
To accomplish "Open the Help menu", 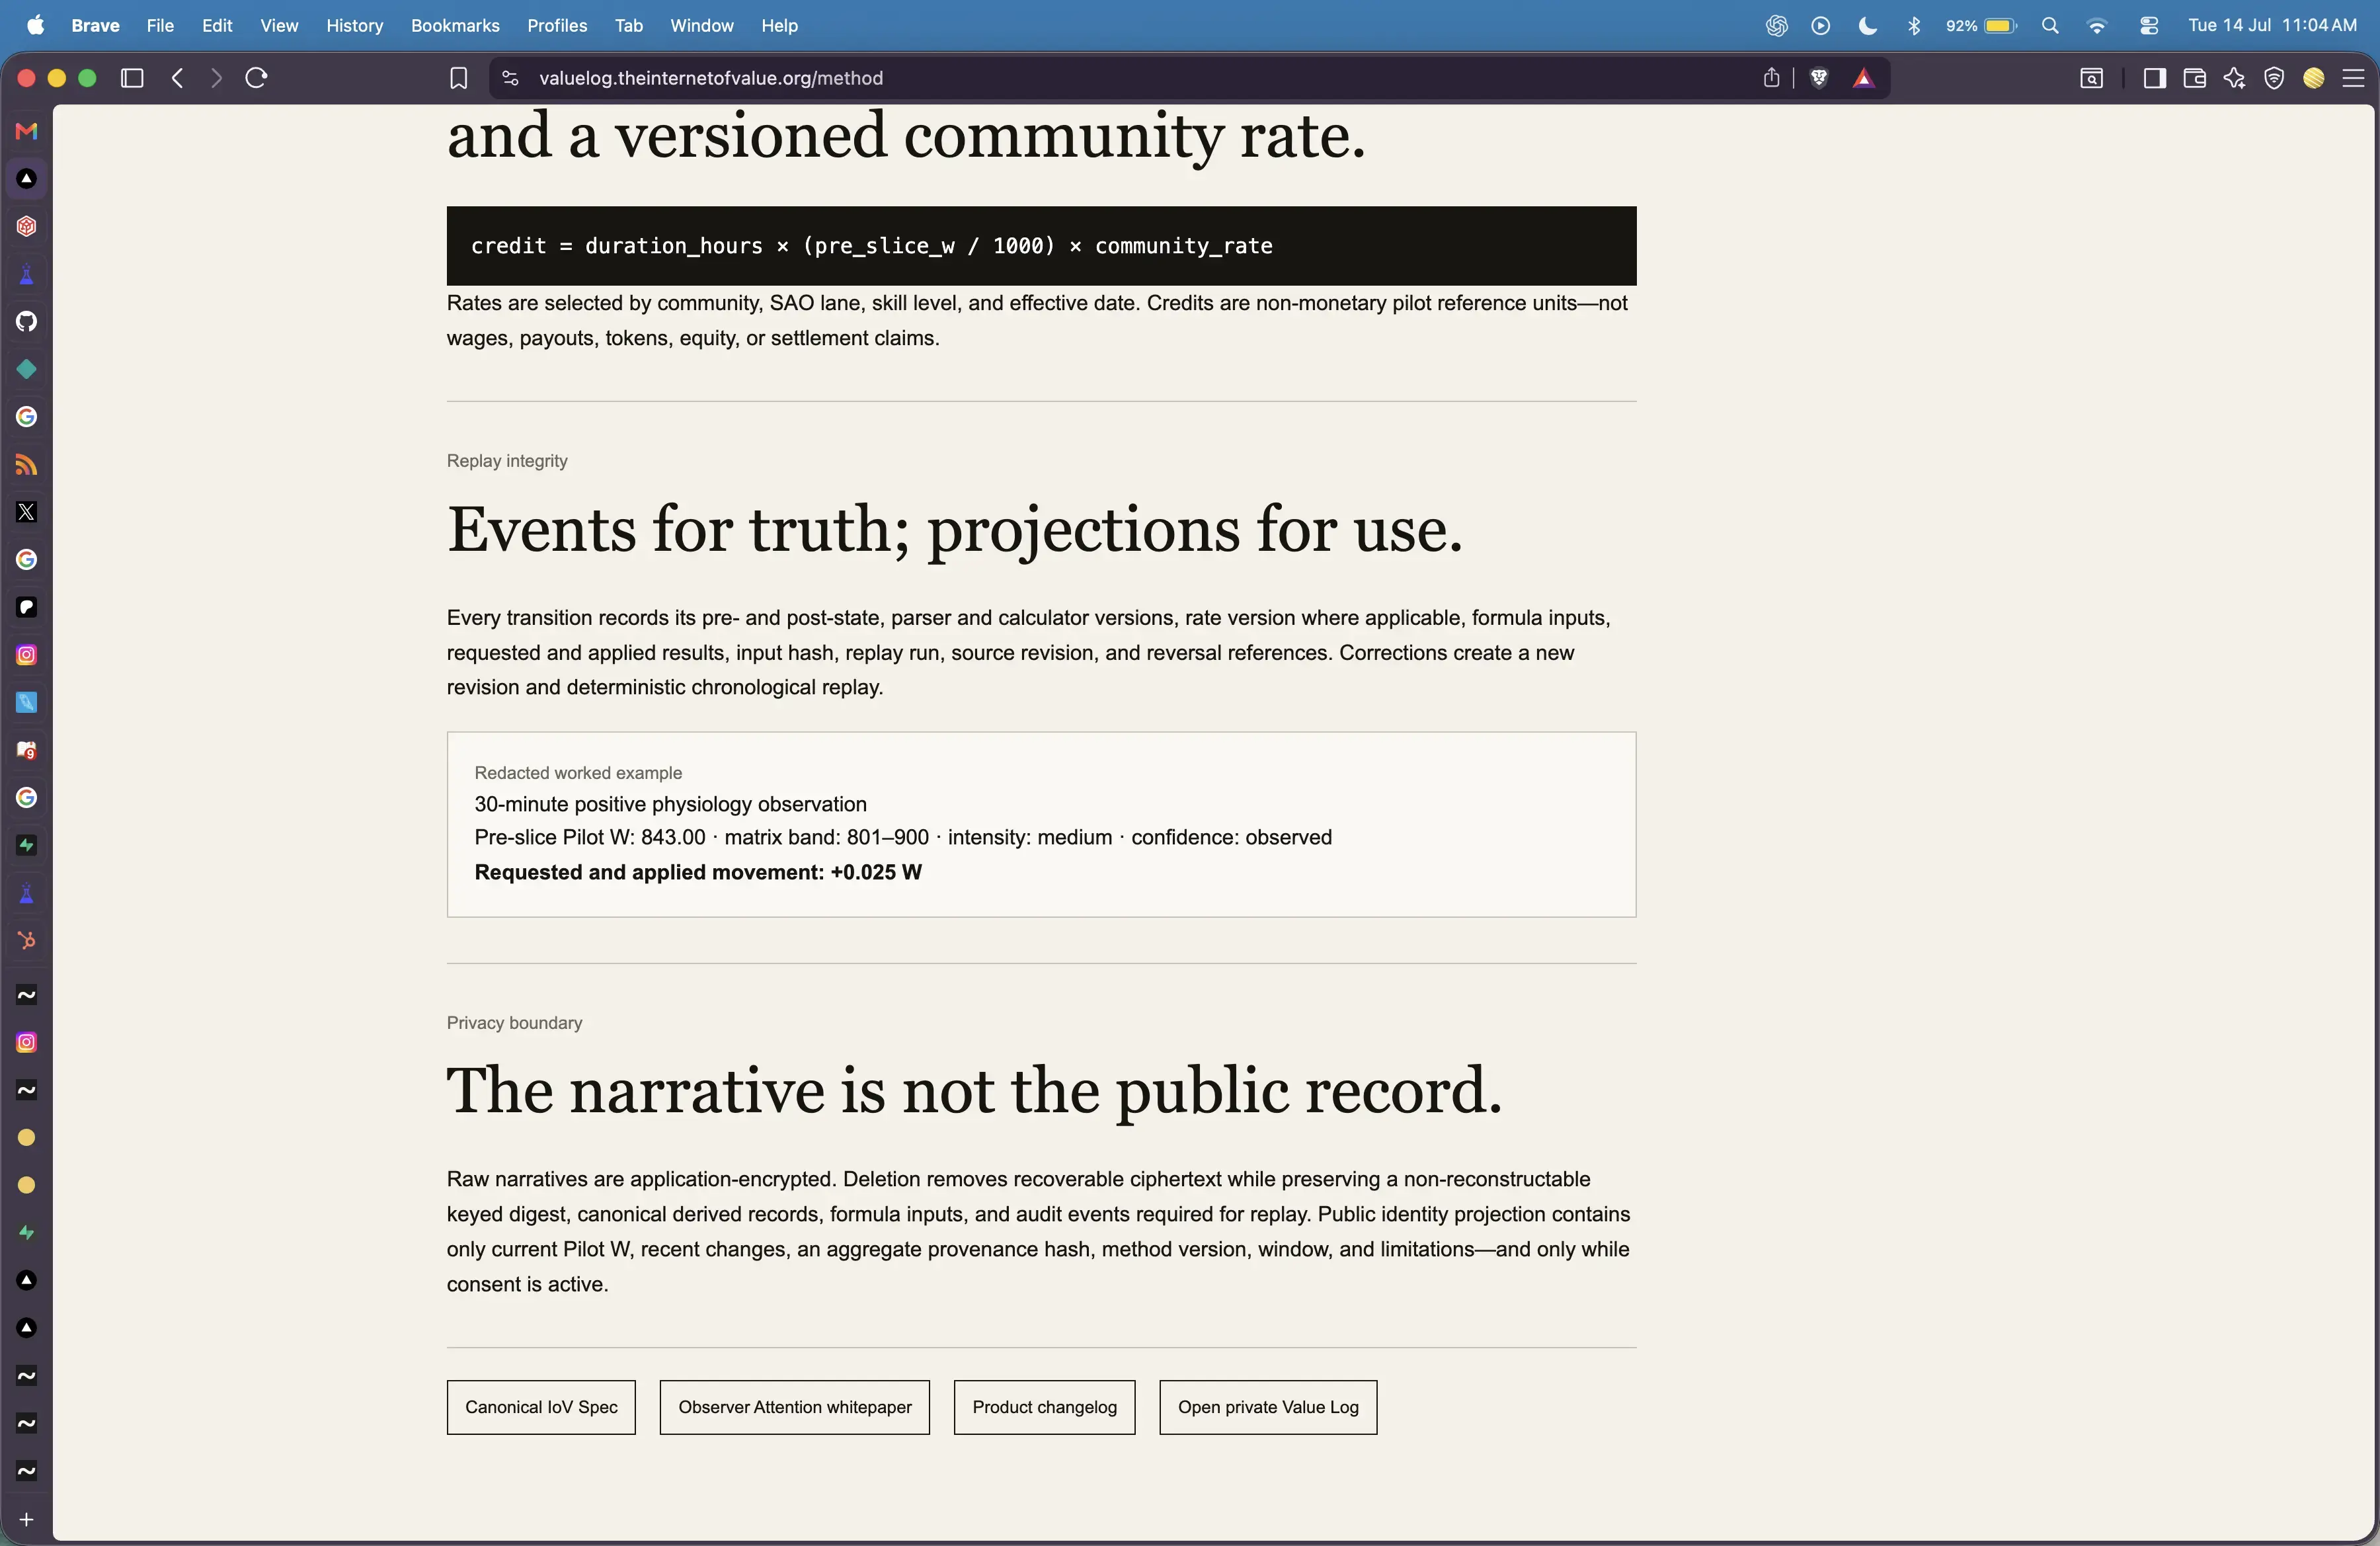I will pos(779,25).
